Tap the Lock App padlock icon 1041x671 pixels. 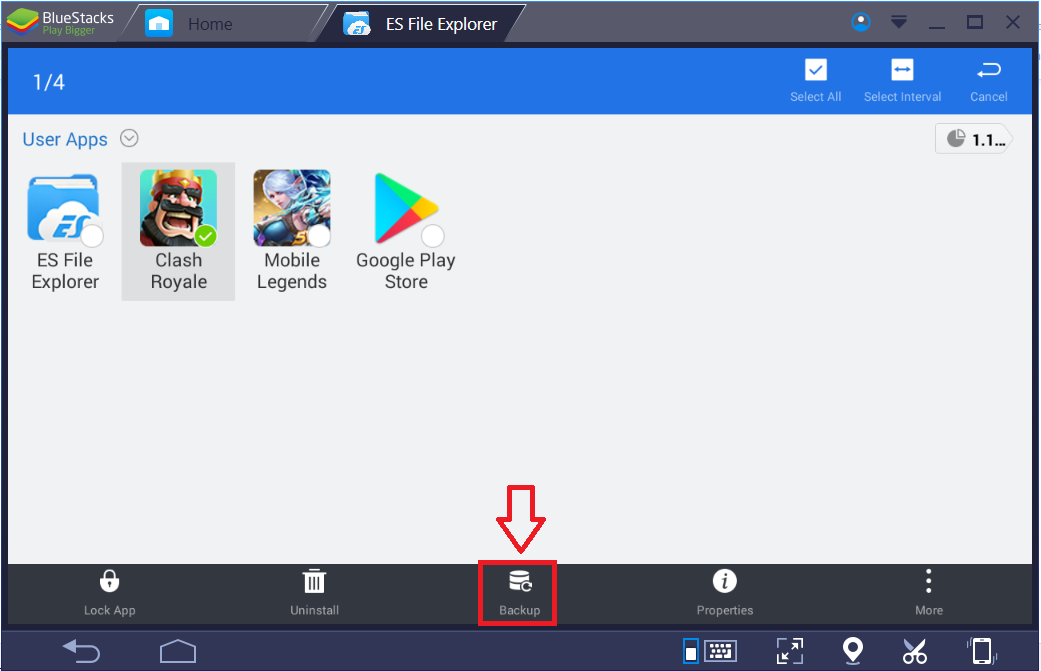110,581
